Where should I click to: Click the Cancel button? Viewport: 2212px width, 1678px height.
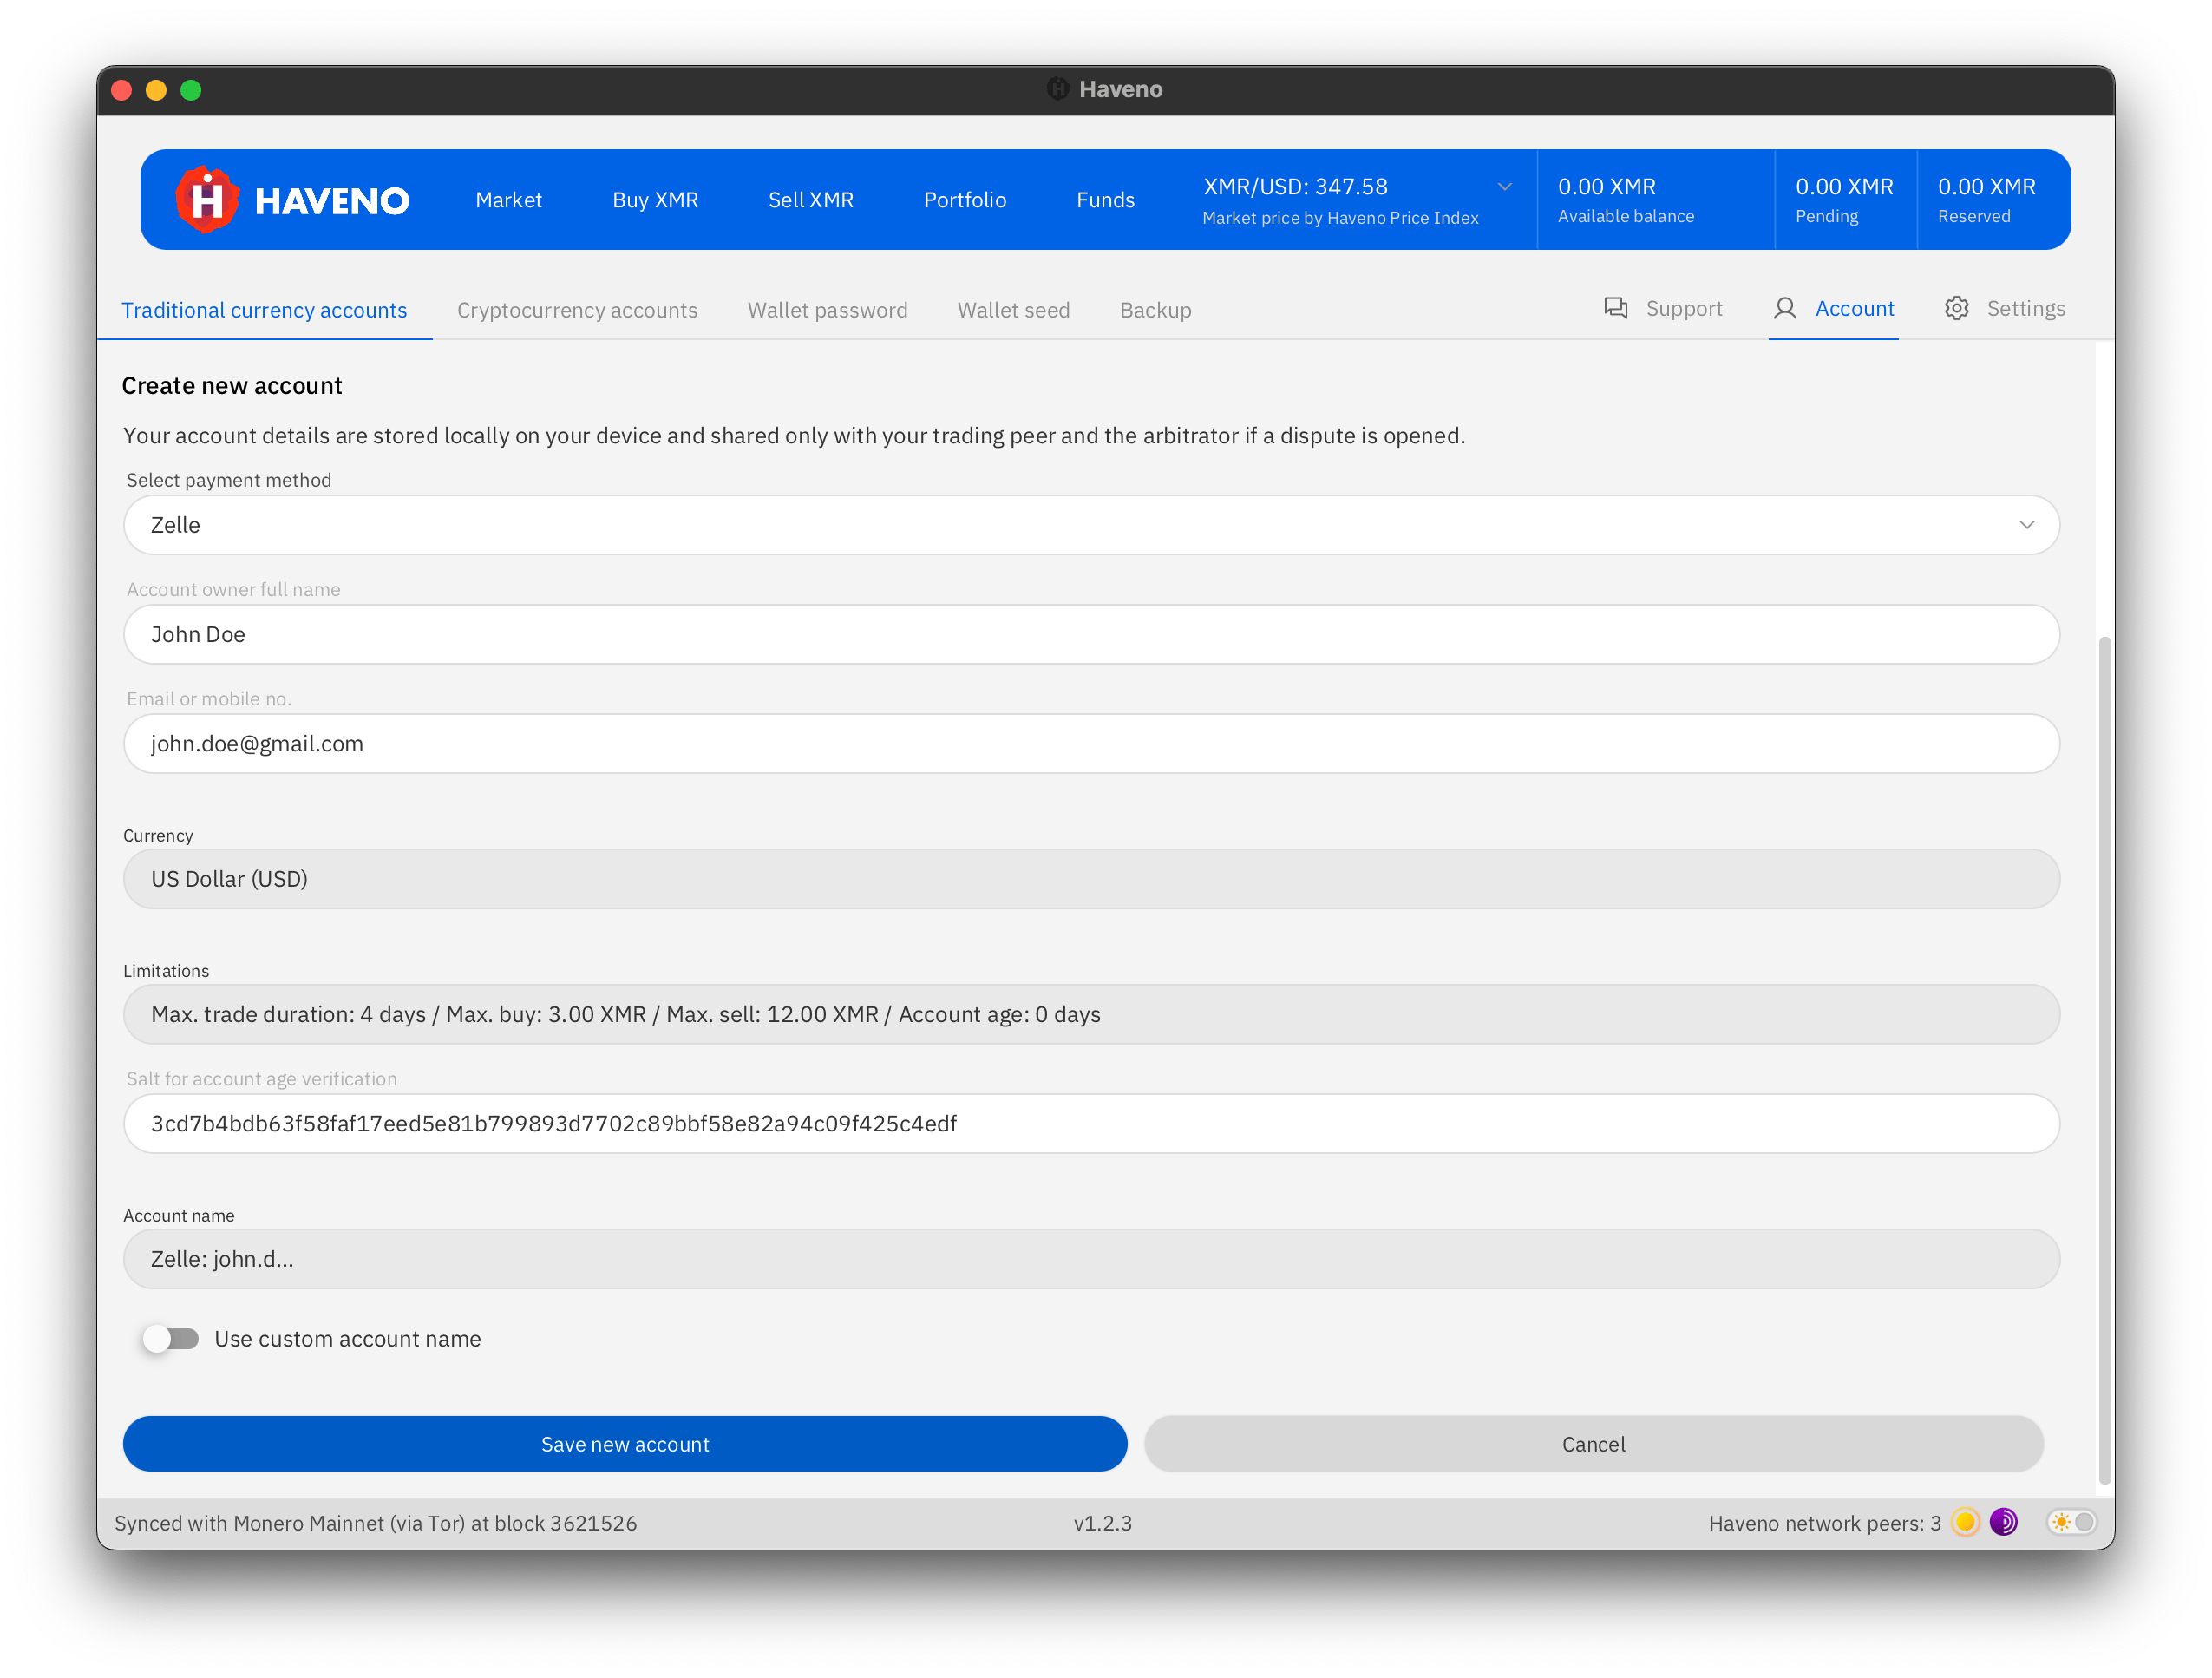(1593, 1444)
